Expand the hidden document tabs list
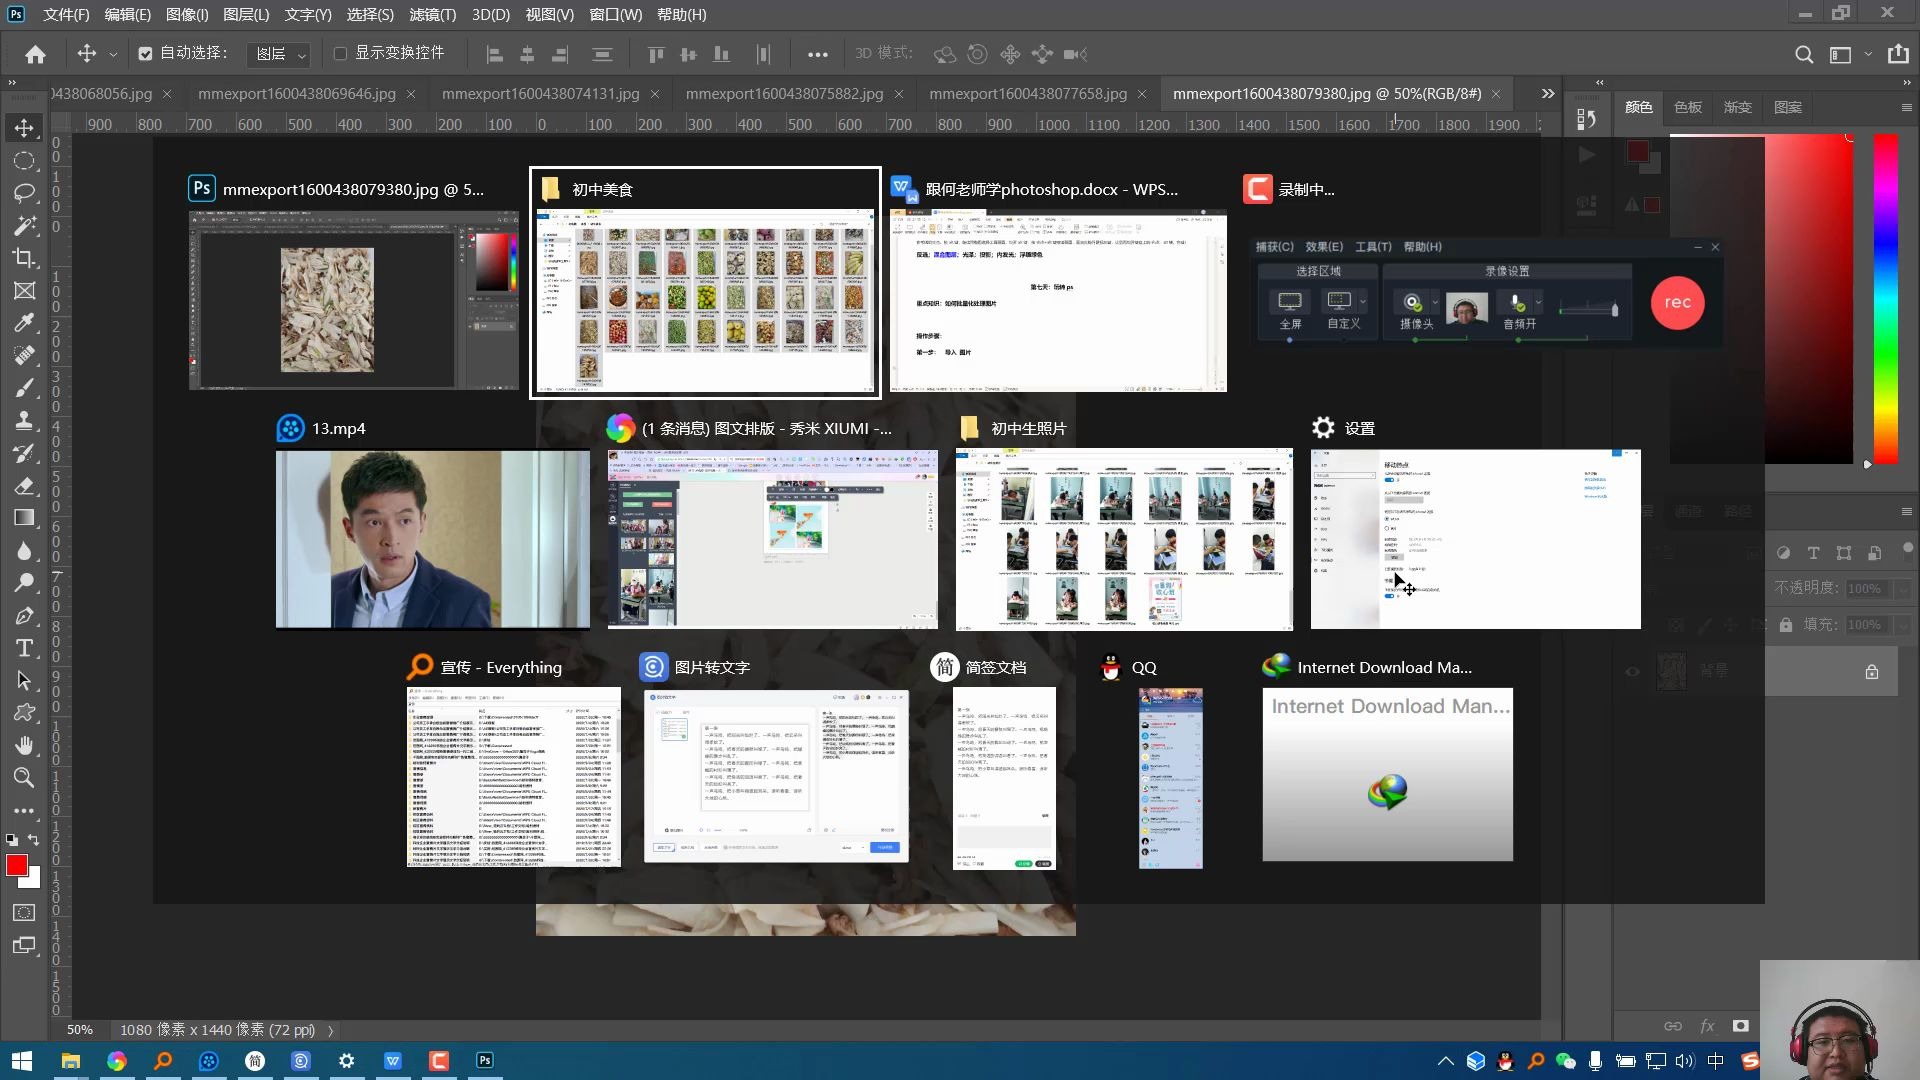Screen dimensions: 1920x1080 (x=1548, y=93)
